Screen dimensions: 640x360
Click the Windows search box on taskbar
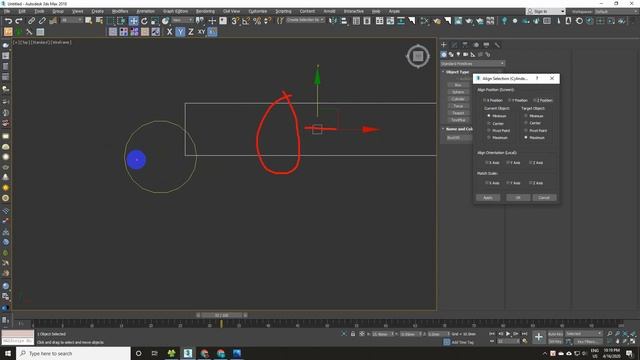(x=73, y=353)
